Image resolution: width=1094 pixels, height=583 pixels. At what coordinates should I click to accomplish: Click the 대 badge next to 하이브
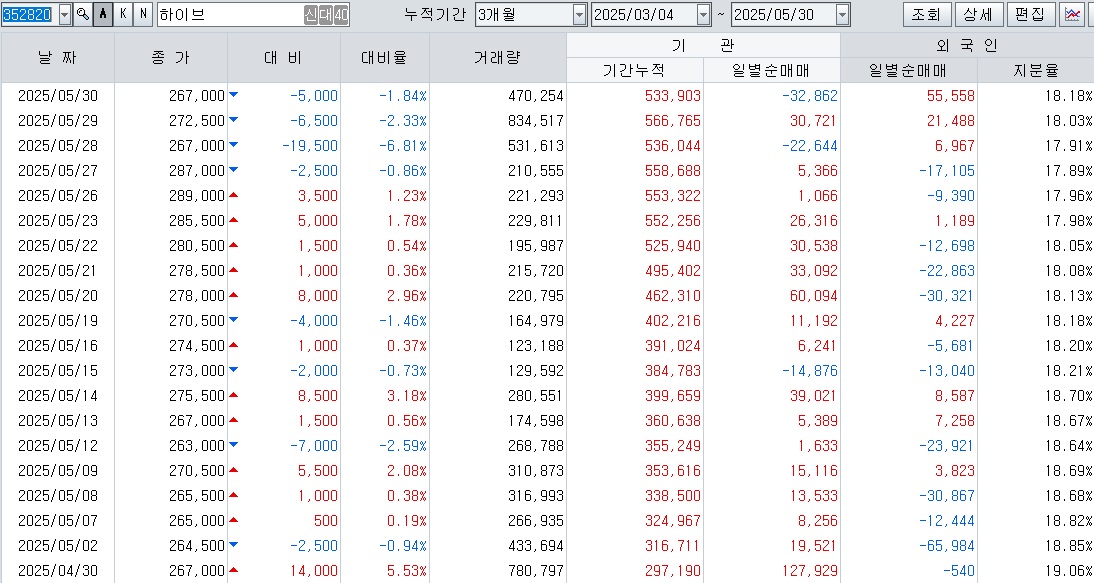[x=325, y=15]
